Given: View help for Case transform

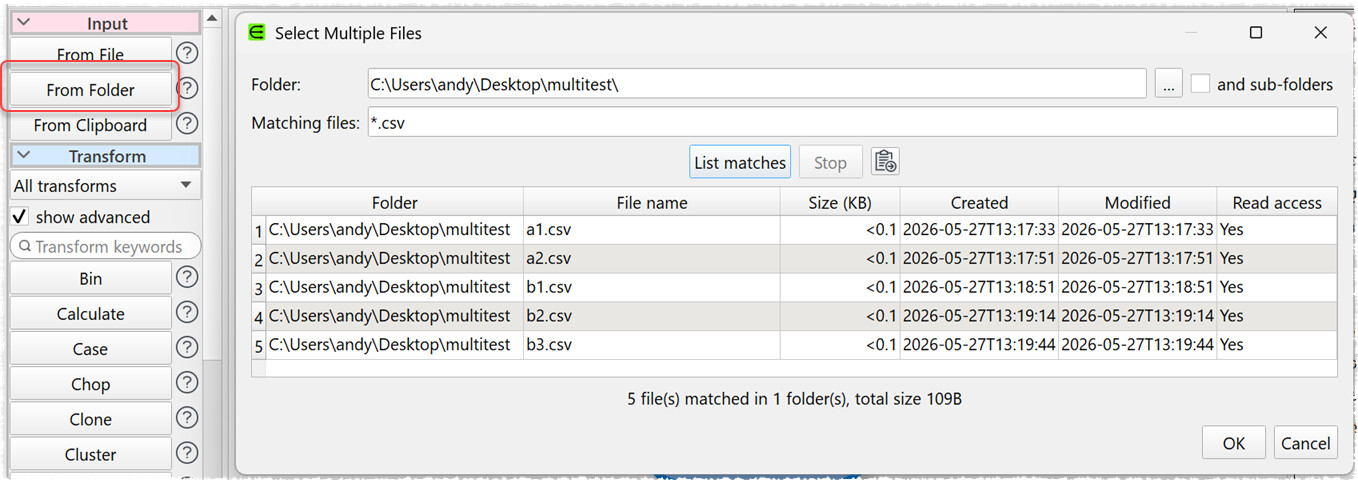Looking at the screenshot, I should 187,348.
